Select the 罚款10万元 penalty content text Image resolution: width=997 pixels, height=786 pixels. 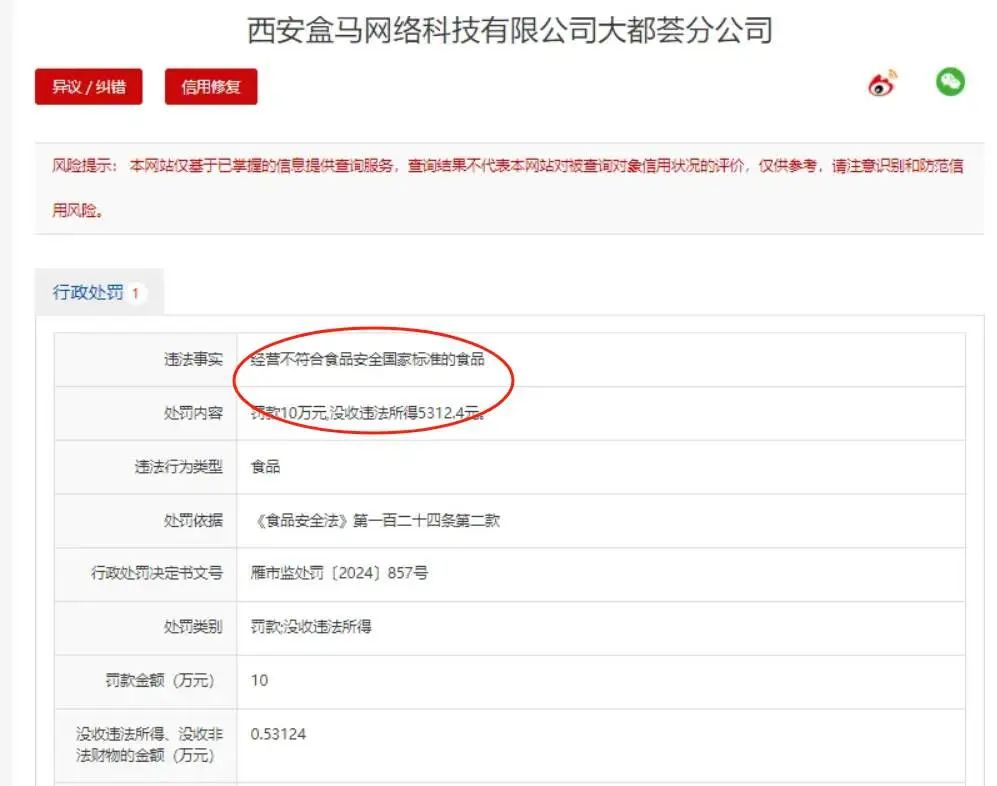368,413
